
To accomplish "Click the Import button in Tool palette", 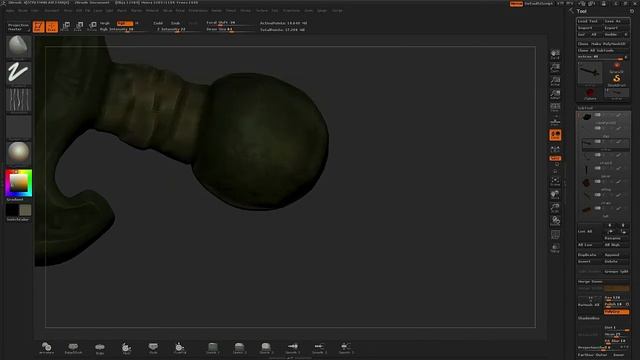I will point(589,28).
